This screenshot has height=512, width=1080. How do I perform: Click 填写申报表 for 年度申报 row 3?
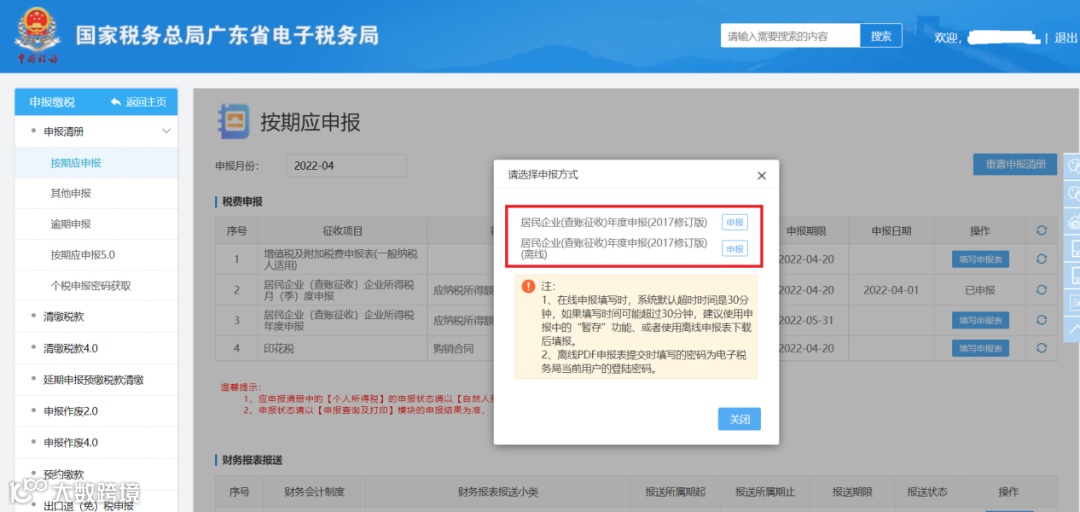coord(980,320)
